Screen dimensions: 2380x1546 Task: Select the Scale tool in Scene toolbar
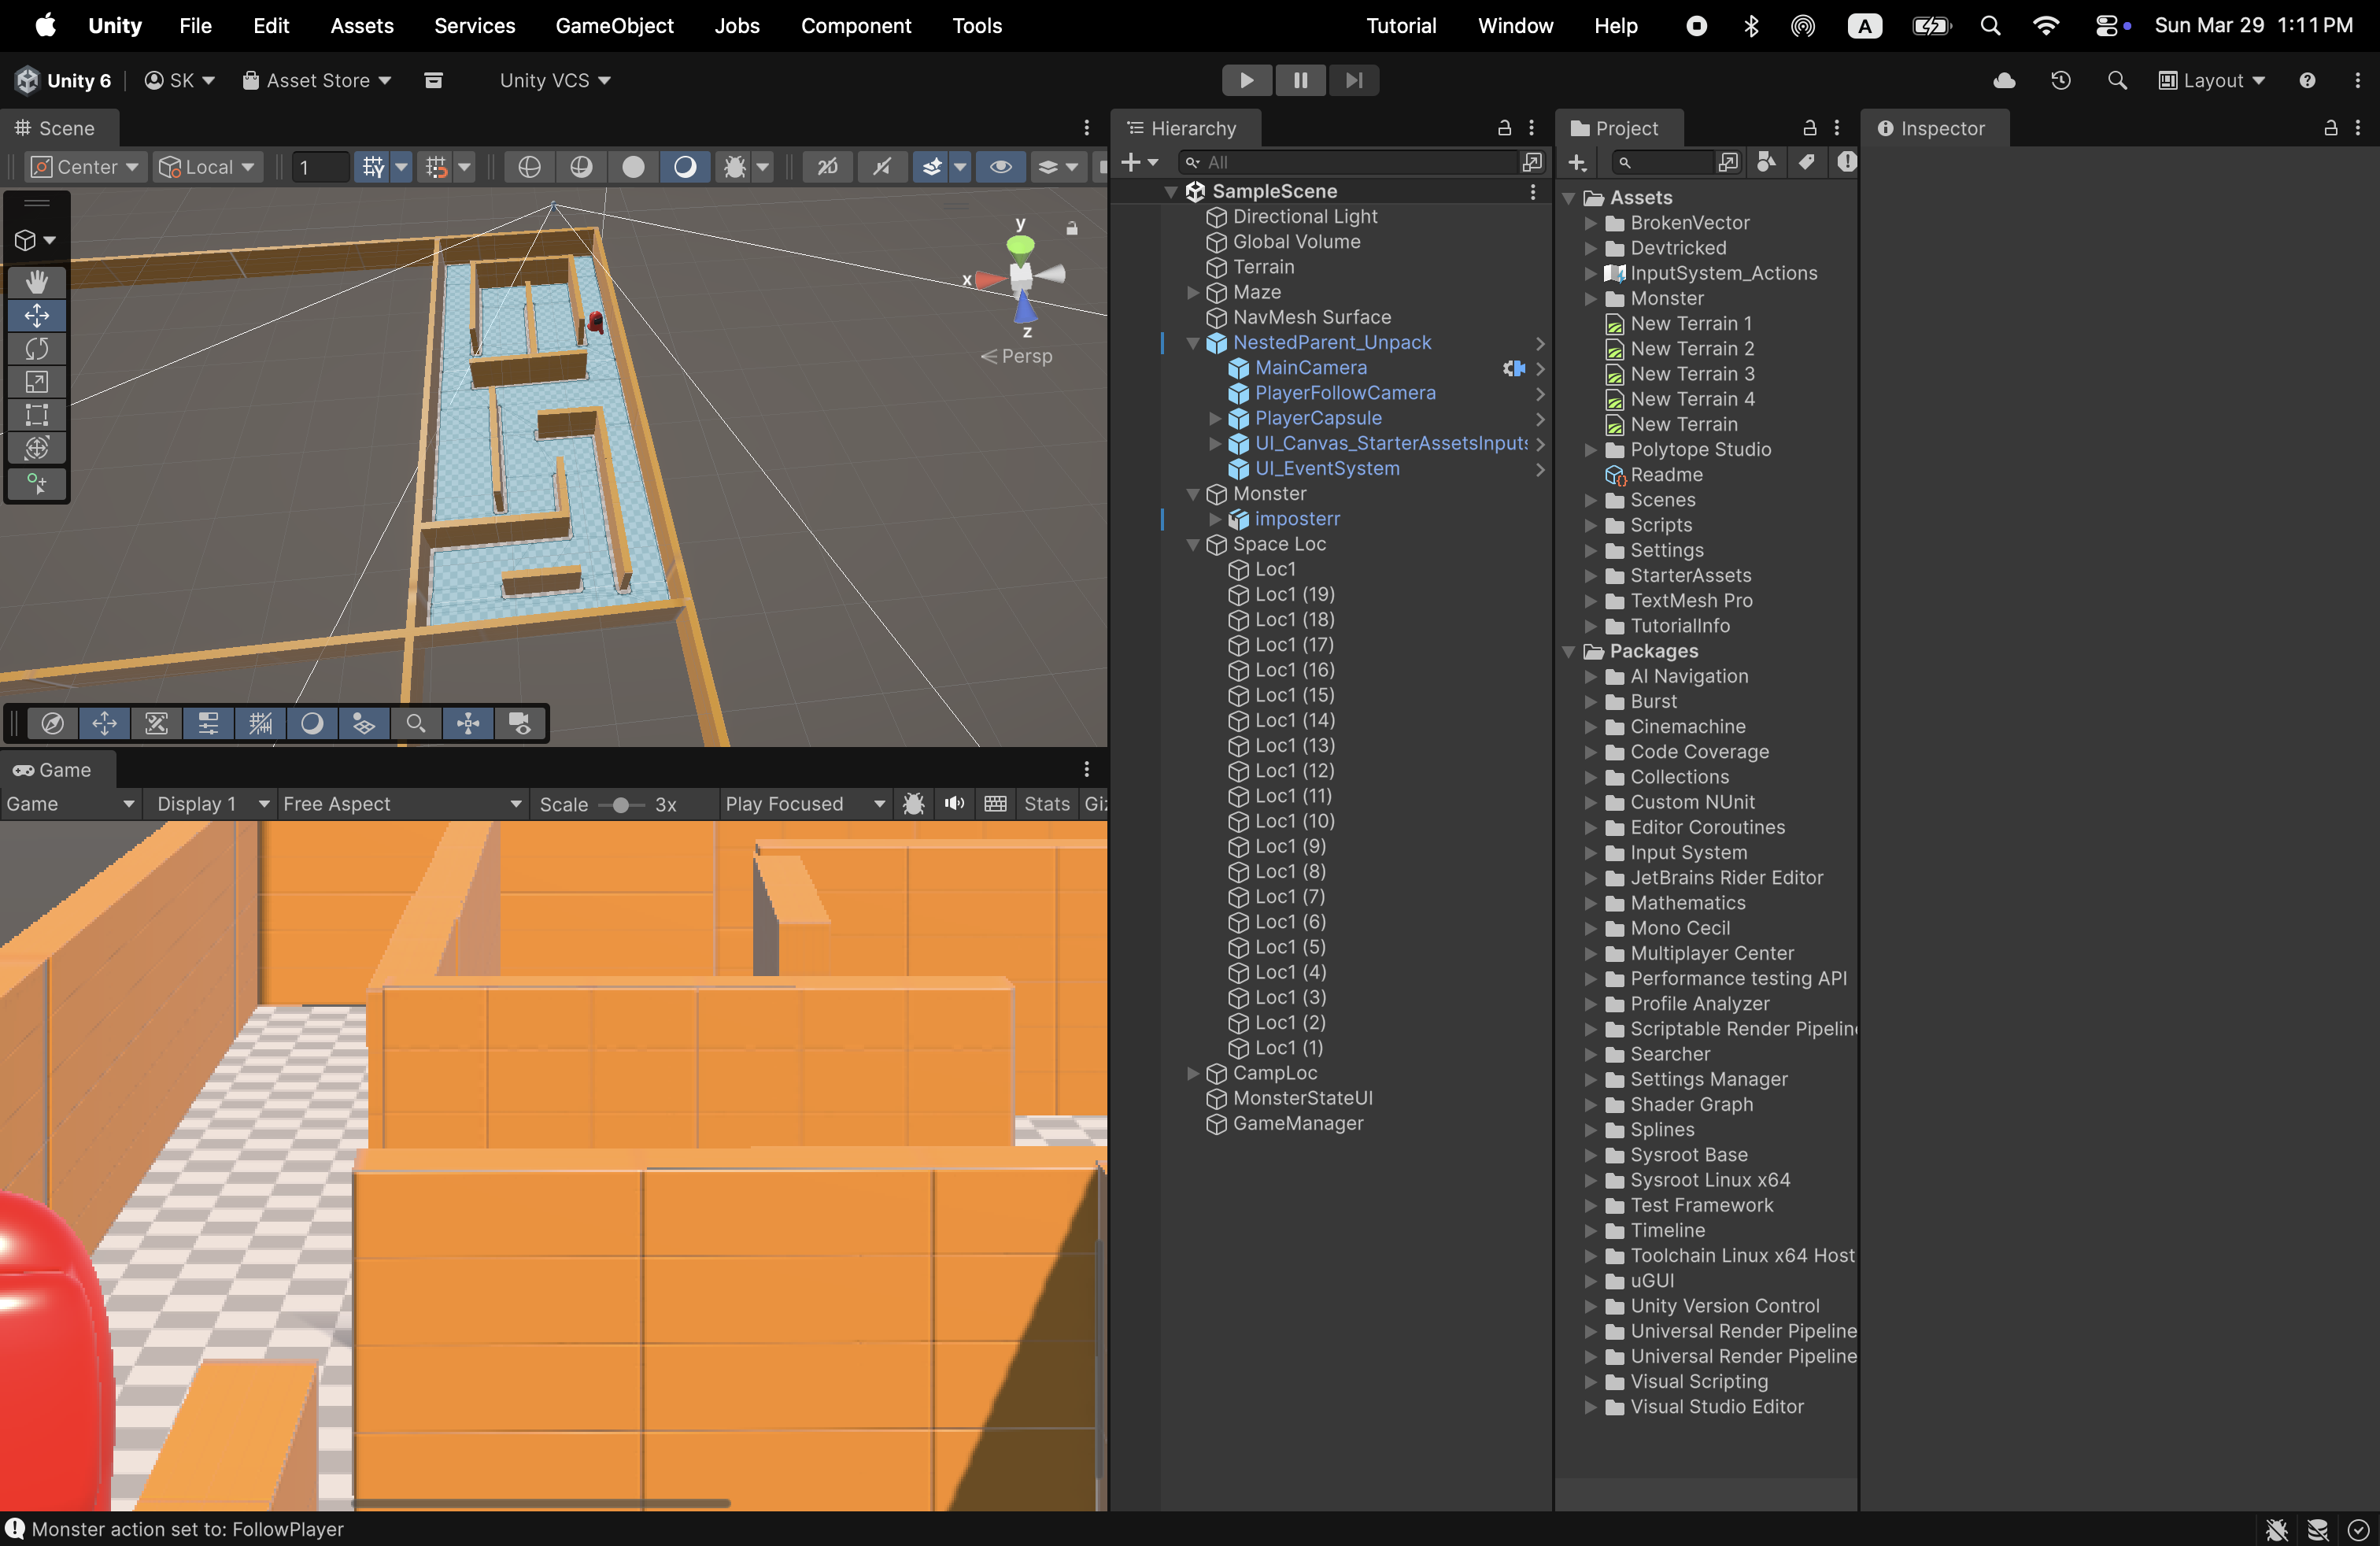(37, 382)
